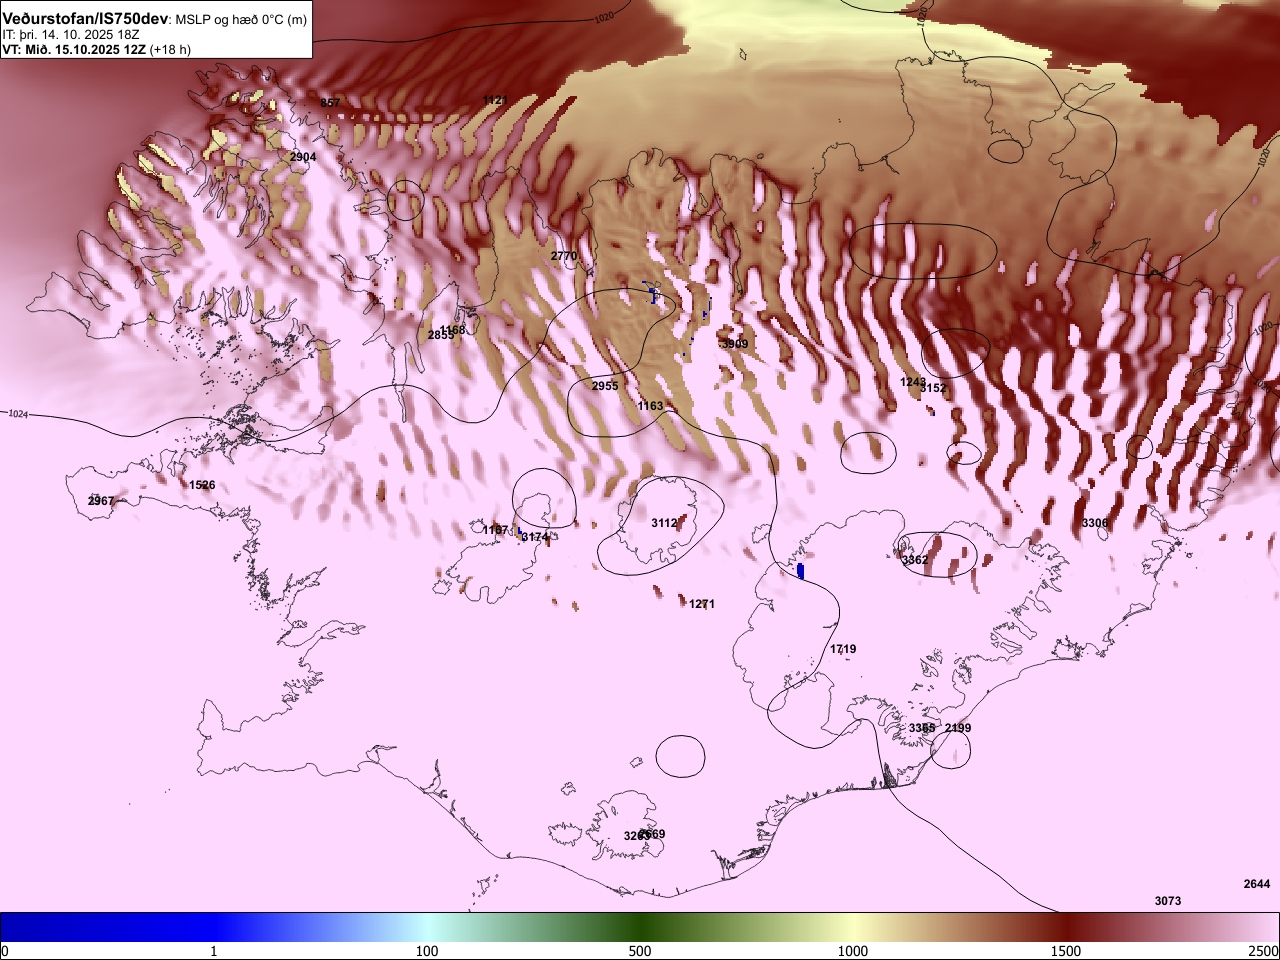Screen dimensions: 1280x960
Task: Click the map value '3073'
Action: 1168,901
